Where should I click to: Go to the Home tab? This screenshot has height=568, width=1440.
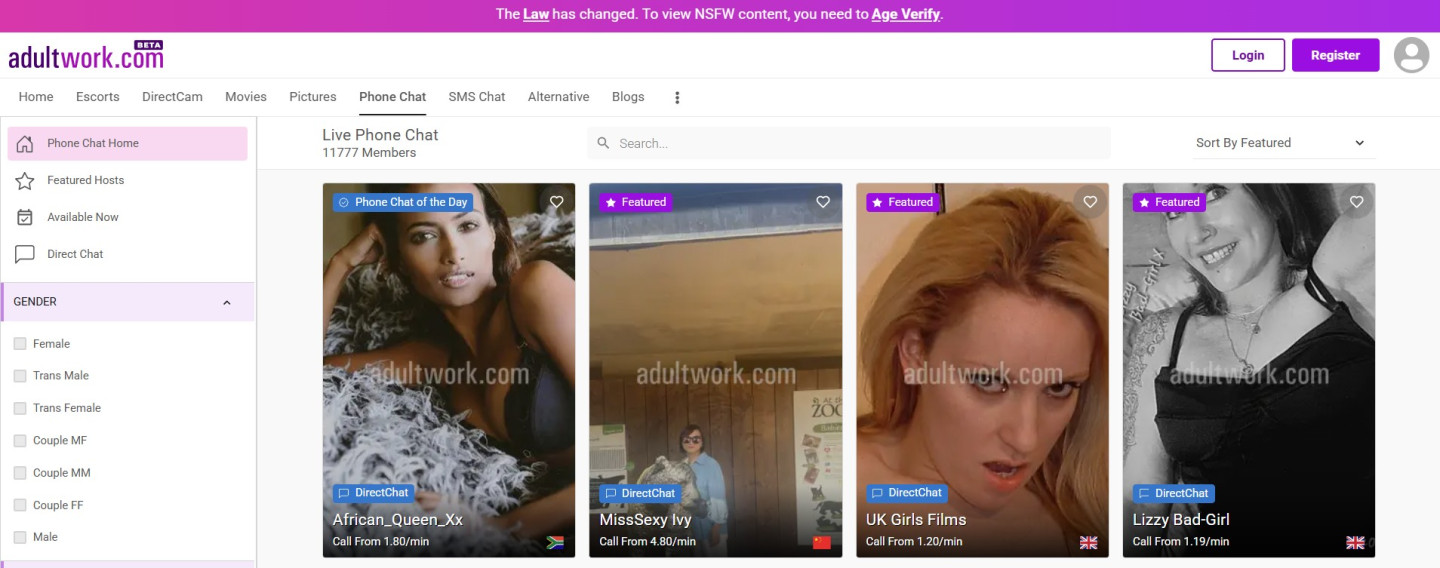tap(36, 97)
